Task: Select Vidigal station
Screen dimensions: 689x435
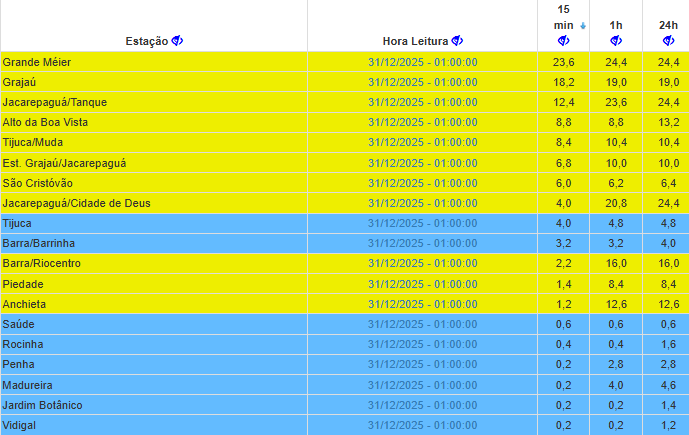Action: click(19, 425)
